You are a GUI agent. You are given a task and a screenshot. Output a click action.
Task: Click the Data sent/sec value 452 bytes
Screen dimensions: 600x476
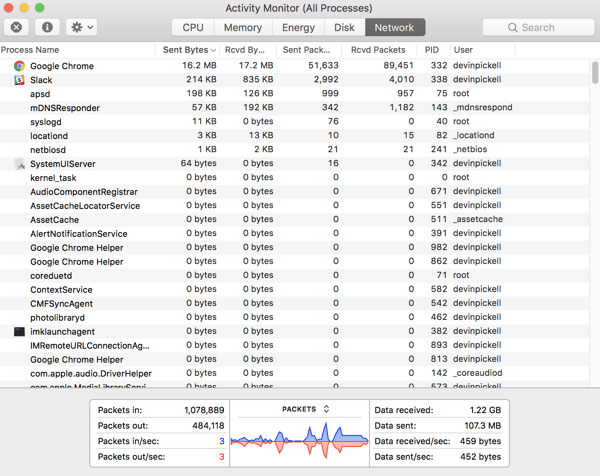click(x=480, y=457)
